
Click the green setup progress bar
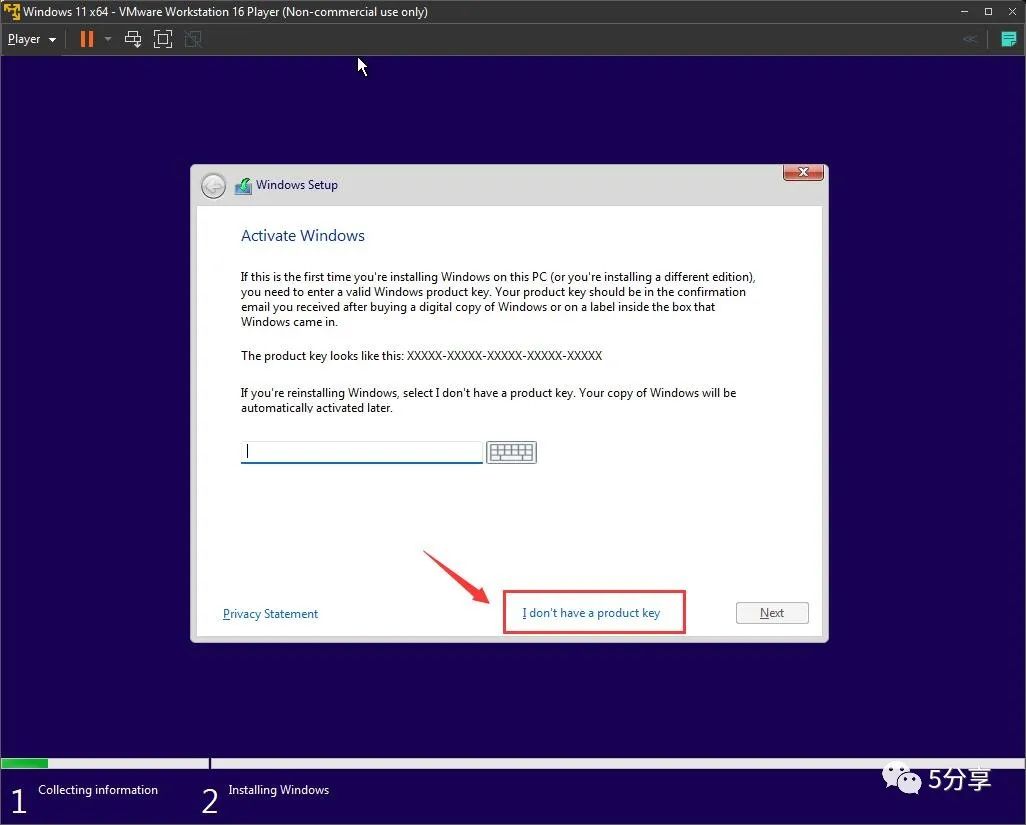tap(24, 763)
